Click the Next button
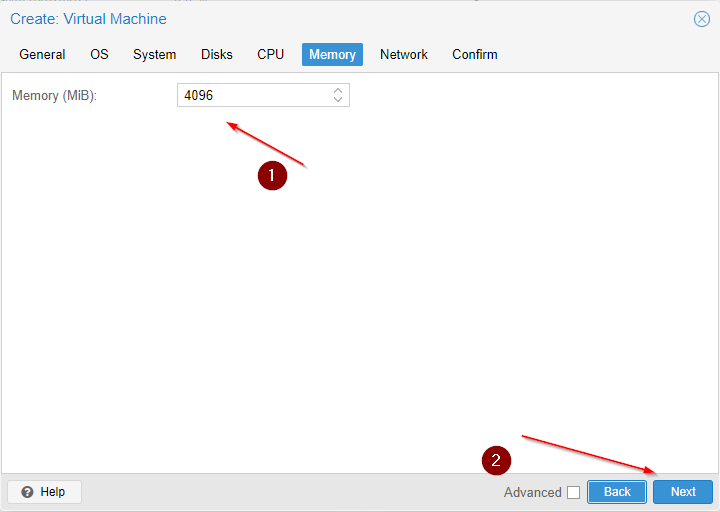 683,492
